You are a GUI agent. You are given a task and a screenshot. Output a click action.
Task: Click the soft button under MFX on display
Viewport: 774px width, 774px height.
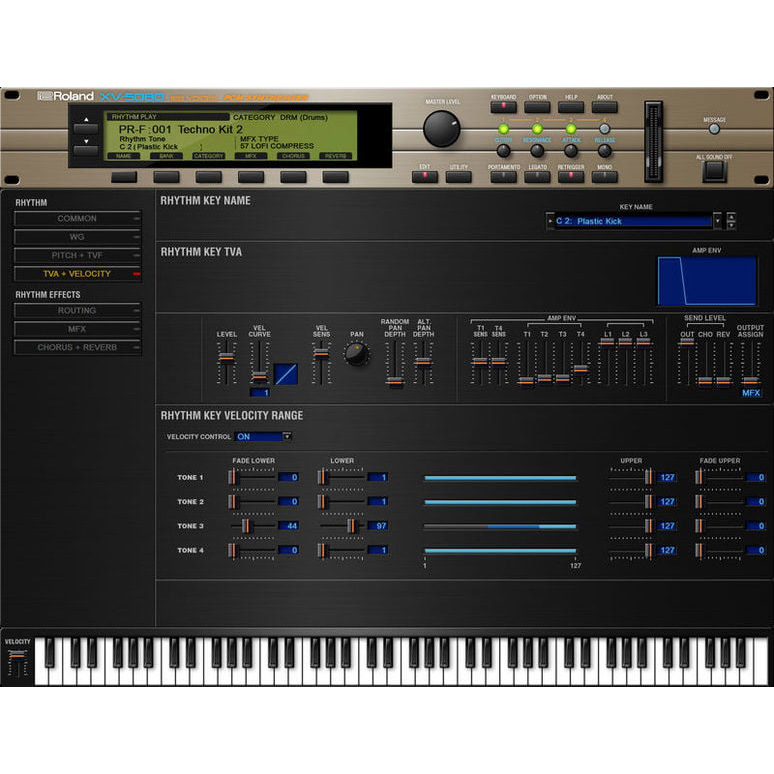coord(251,177)
